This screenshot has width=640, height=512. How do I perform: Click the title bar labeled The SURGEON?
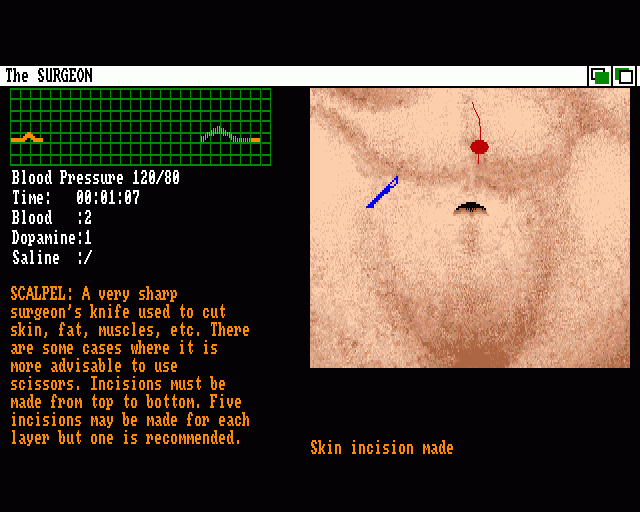(300, 76)
